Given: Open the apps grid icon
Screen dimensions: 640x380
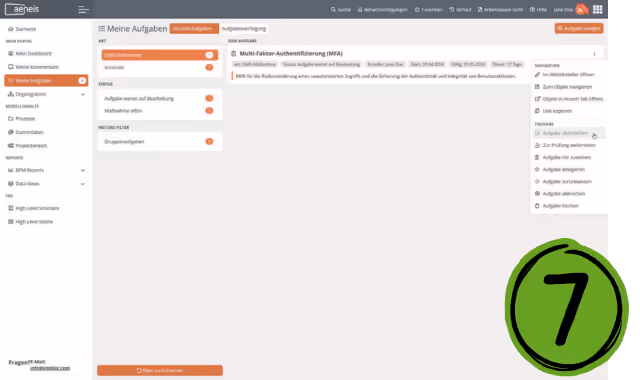Looking at the screenshot, I should pos(598,9).
